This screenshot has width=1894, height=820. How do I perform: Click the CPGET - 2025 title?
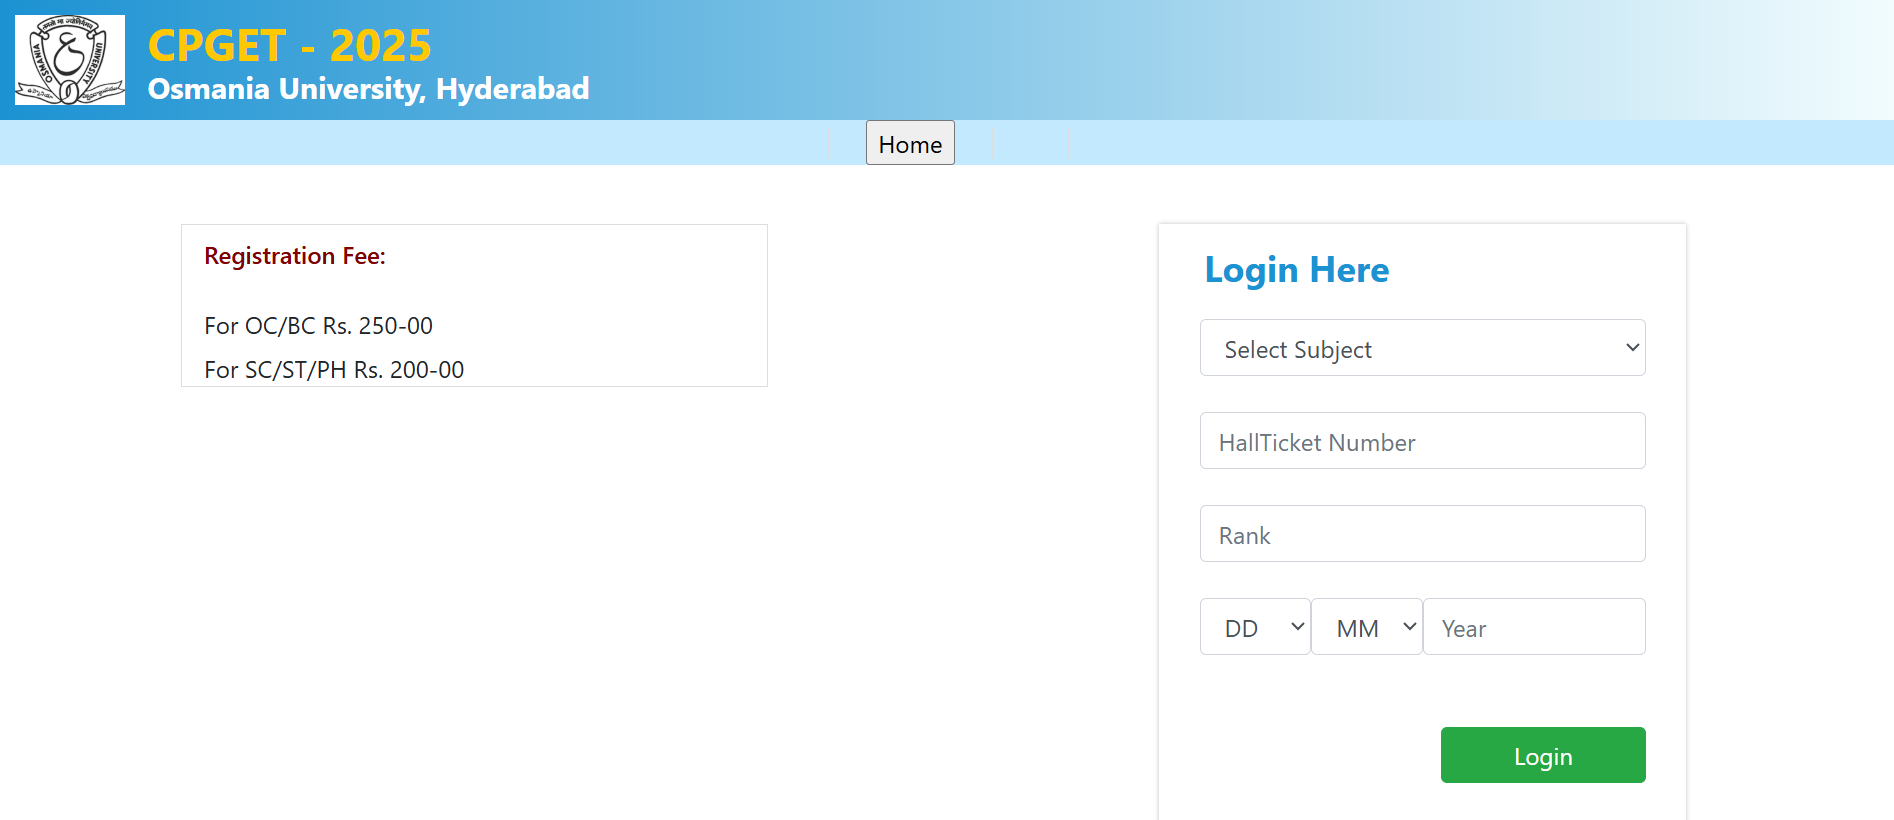[x=290, y=46]
